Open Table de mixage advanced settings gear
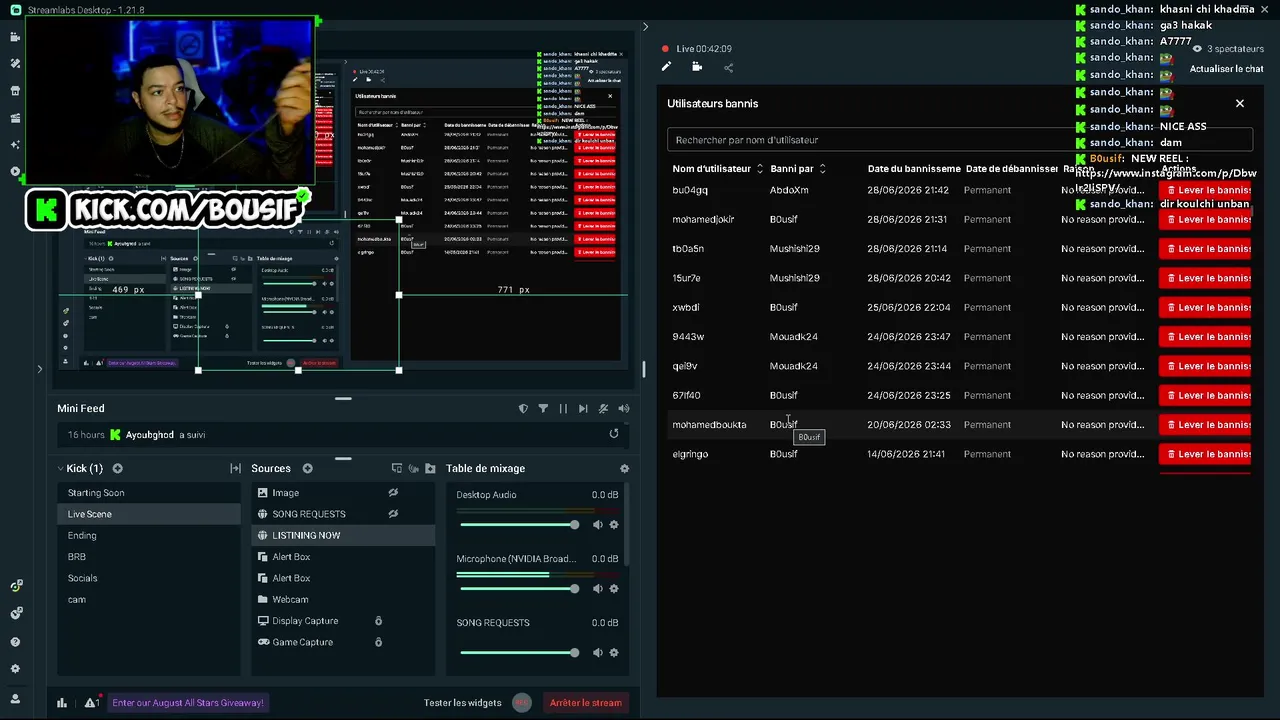Image resolution: width=1280 pixels, height=720 pixels. tap(624, 468)
